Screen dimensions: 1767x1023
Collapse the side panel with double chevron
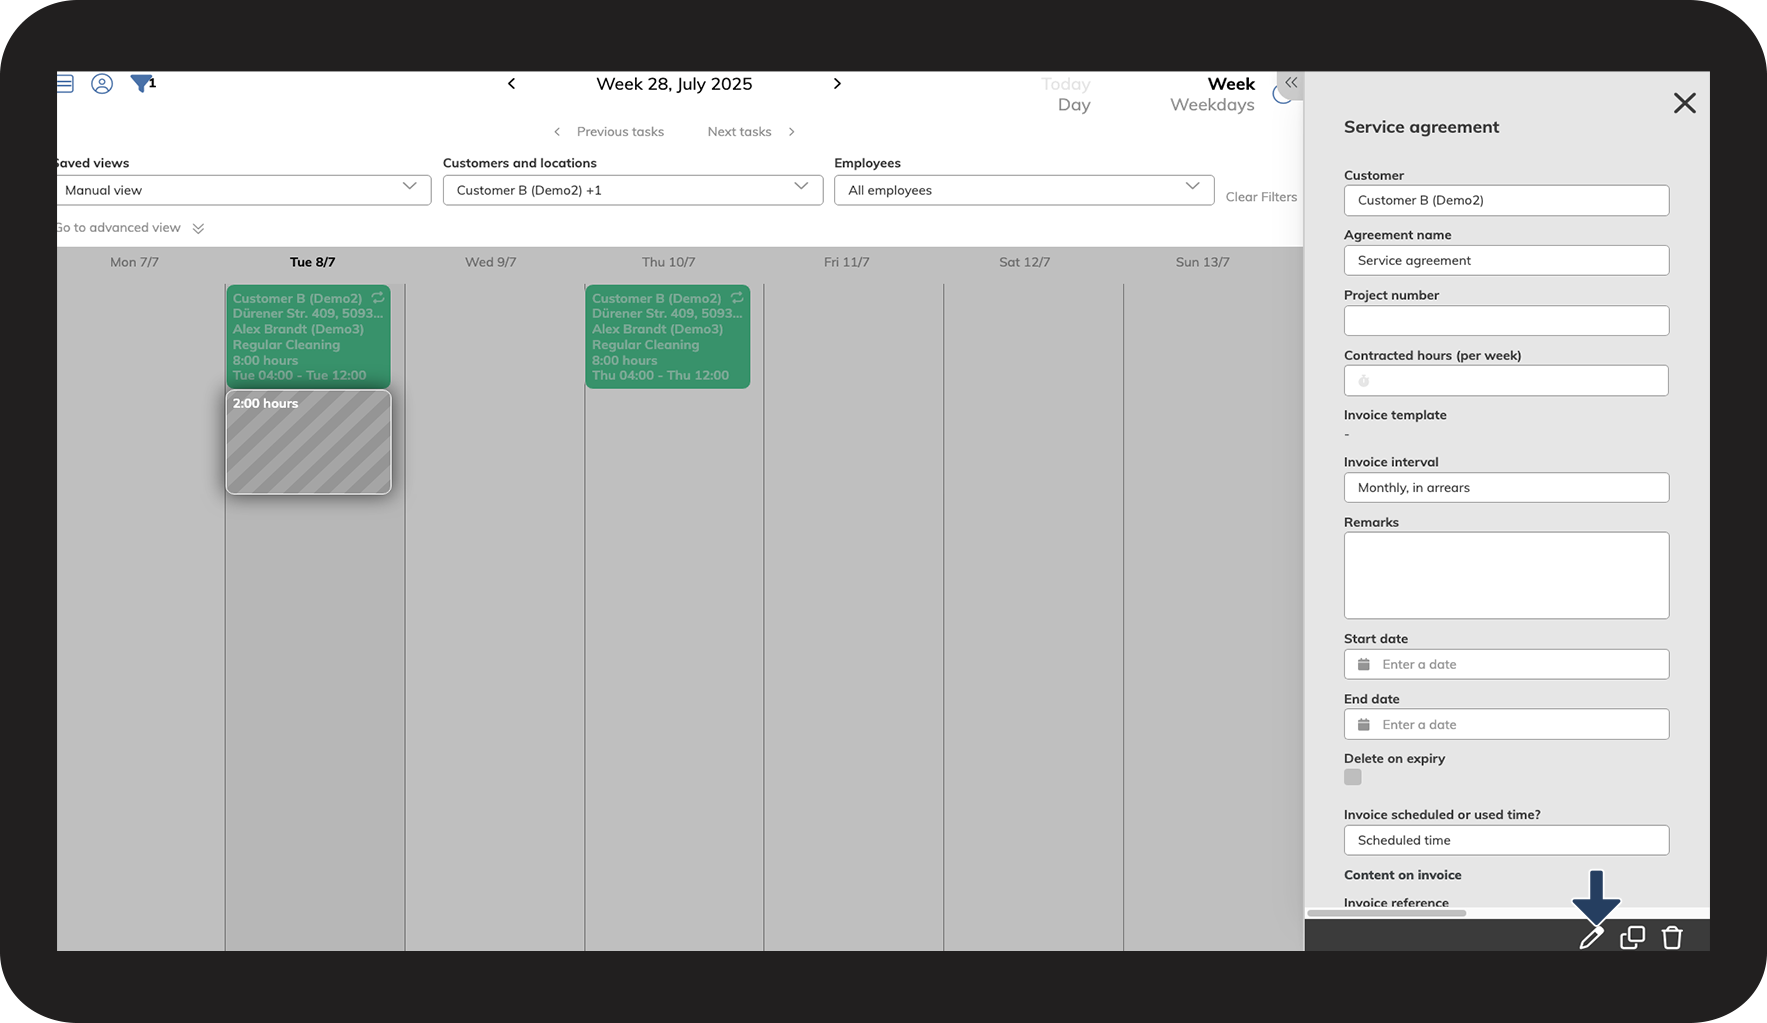point(1291,83)
